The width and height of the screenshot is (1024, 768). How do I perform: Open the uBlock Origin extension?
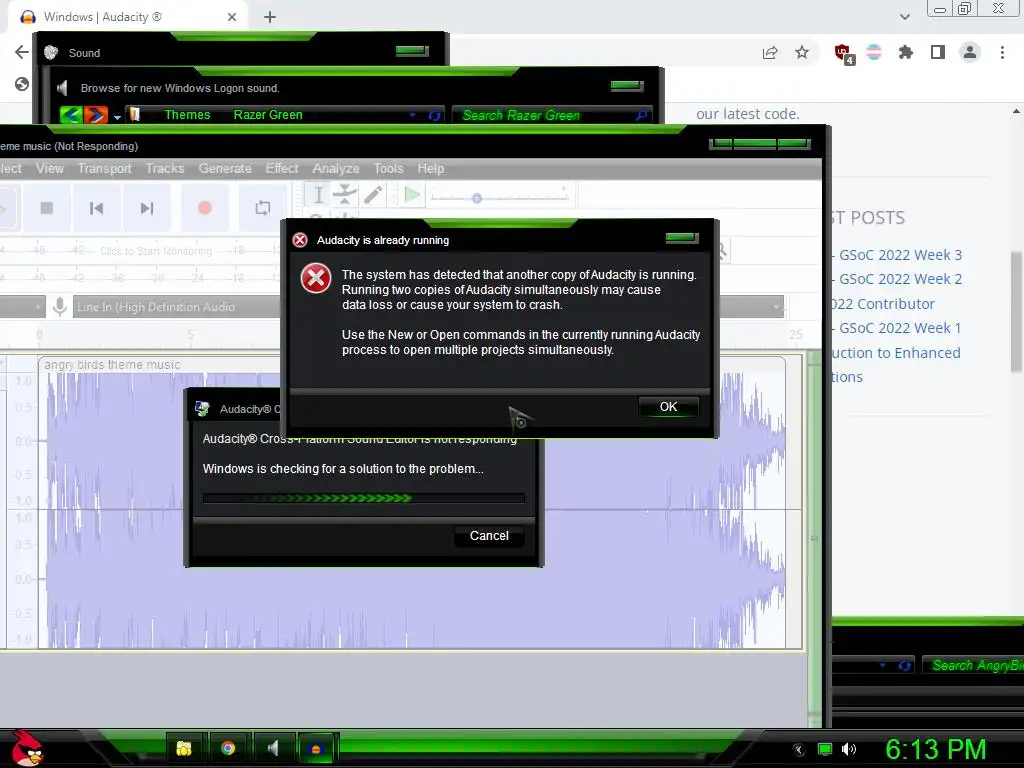point(843,53)
